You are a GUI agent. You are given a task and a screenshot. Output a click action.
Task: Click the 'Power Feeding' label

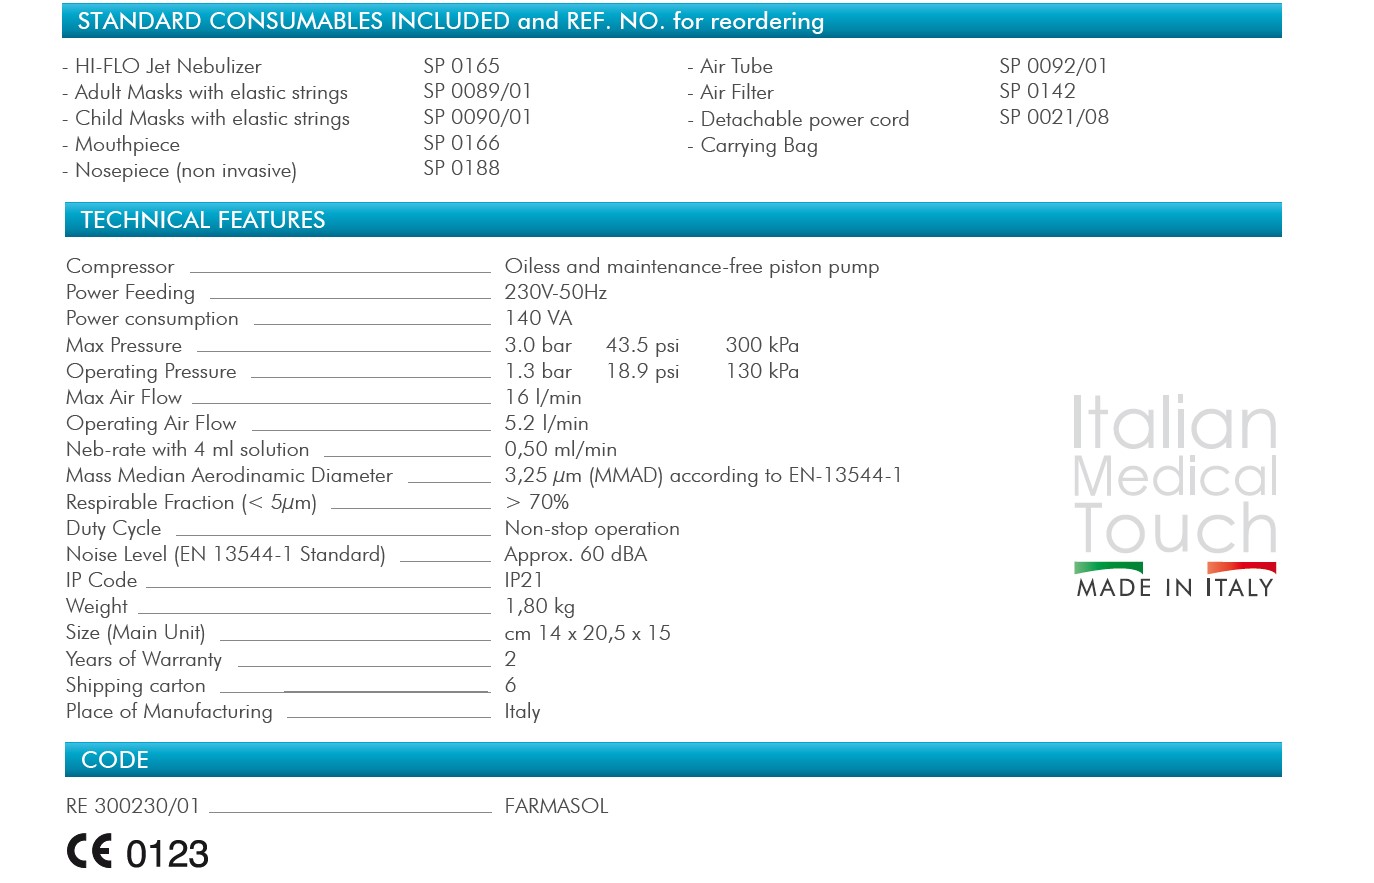(x=130, y=293)
